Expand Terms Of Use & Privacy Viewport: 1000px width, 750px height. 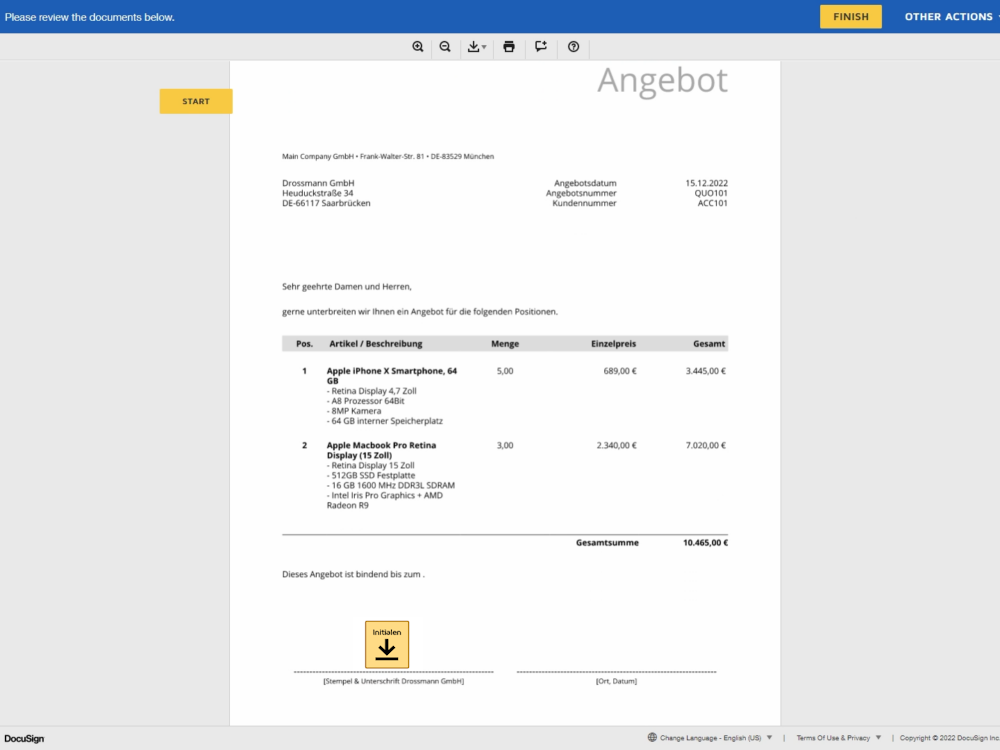pos(839,738)
